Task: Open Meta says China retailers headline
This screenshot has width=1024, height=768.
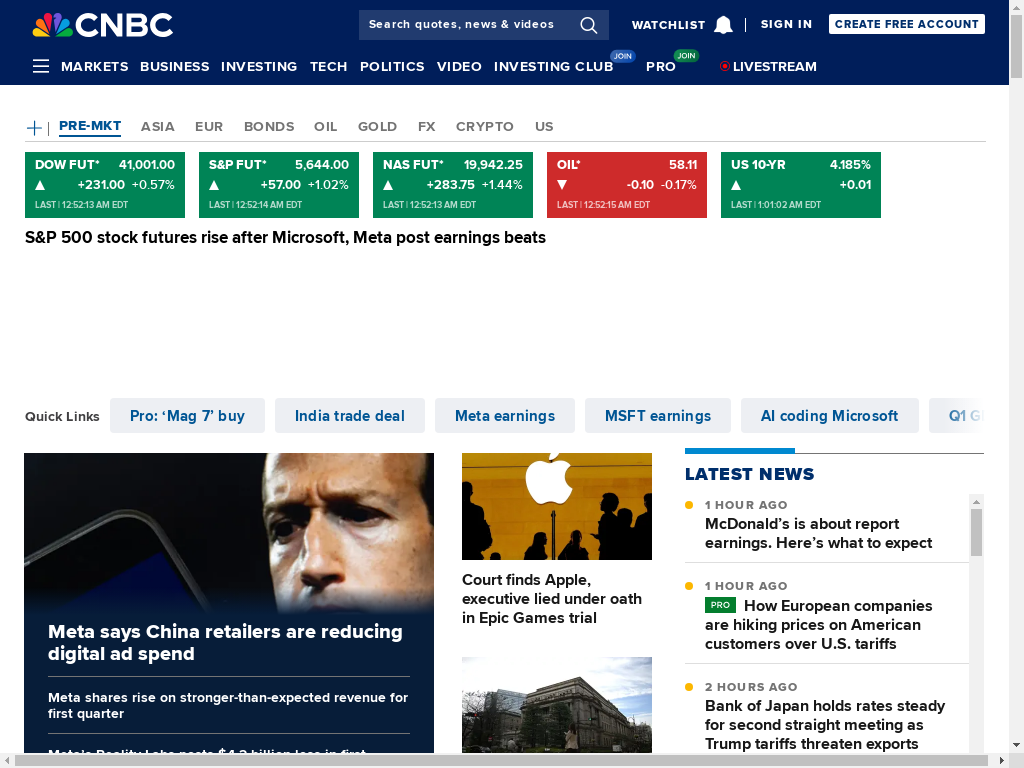Action: coord(225,643)
